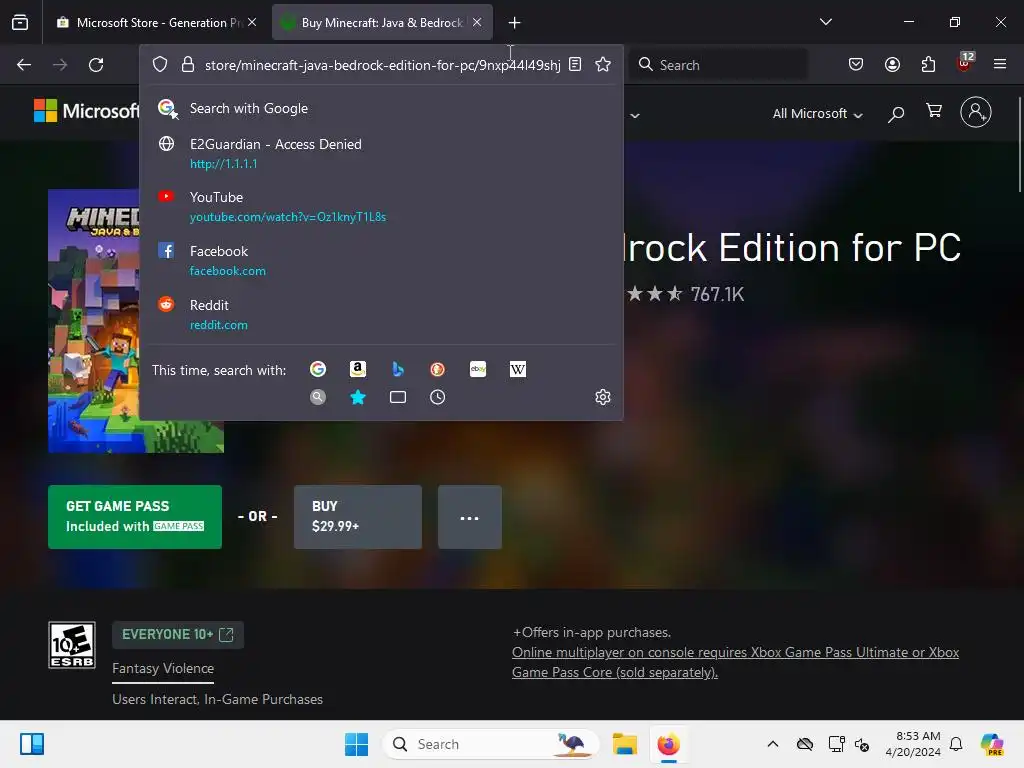Open the Extensions puzzle icon
This screenshot has height=768, width=1024.
pyautogui.click(x=928, y=64)
